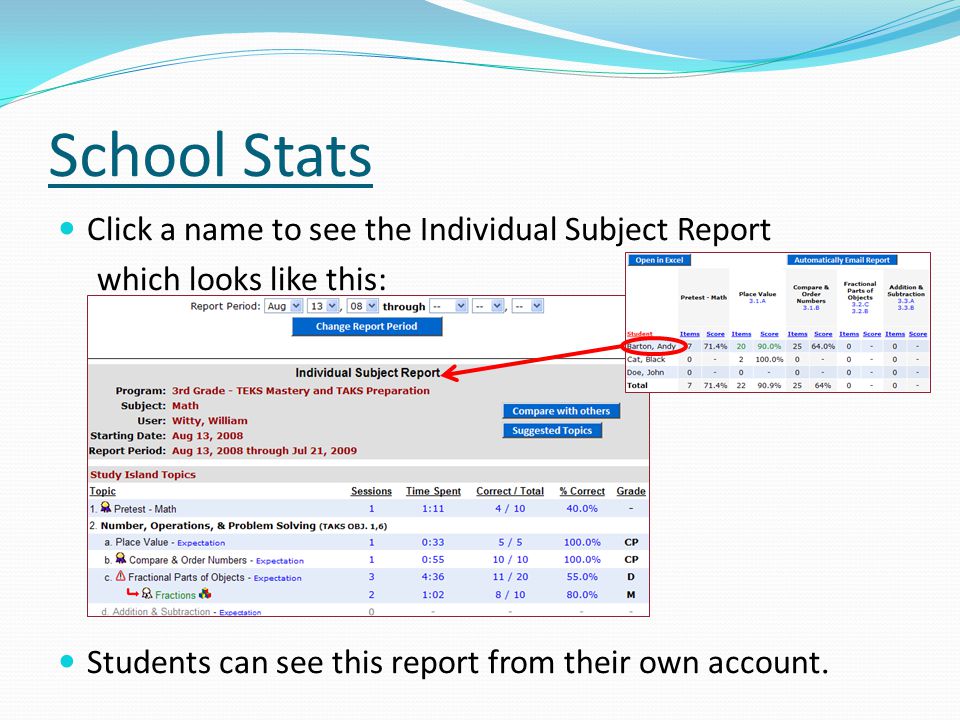Image resolution: width=960 pixels, height=720 pixels.
Task: Click the 40.0% value in the Pretest row
Action: point(582,509)
